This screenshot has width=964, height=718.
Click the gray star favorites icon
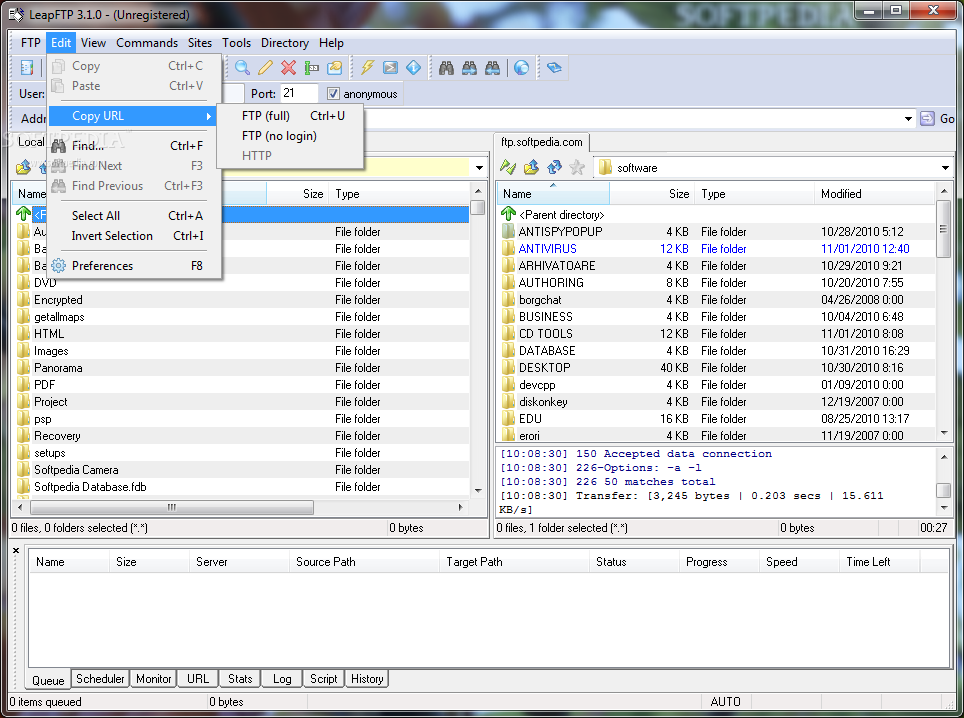[x=577, y=167]
